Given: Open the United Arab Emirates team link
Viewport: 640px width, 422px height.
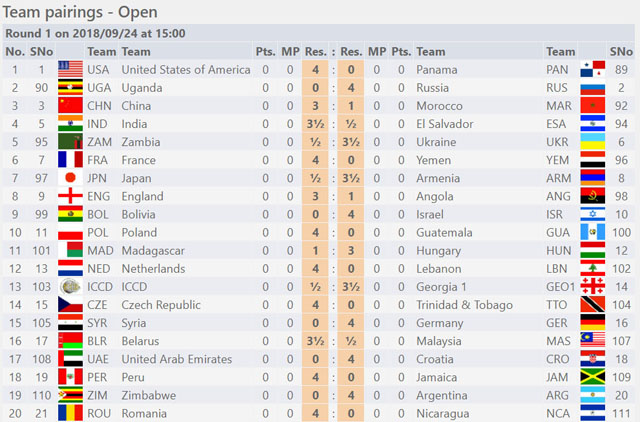Looking at the screenshot, I should [x=176, y=359].
